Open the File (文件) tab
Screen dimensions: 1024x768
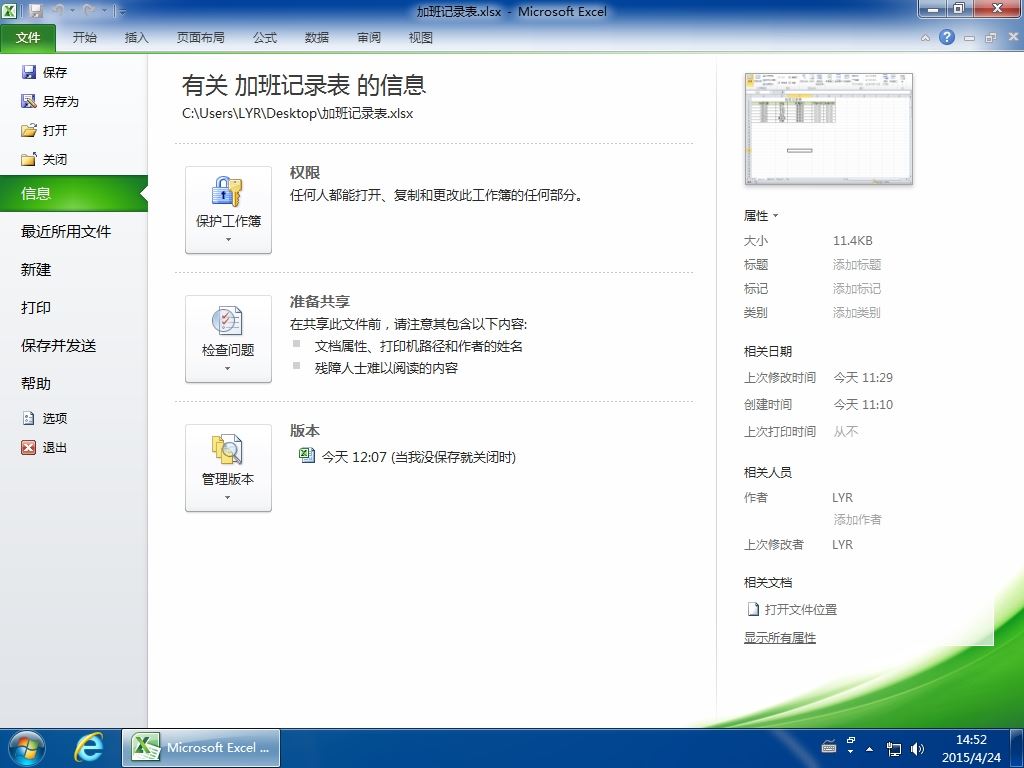click(28, 38)
